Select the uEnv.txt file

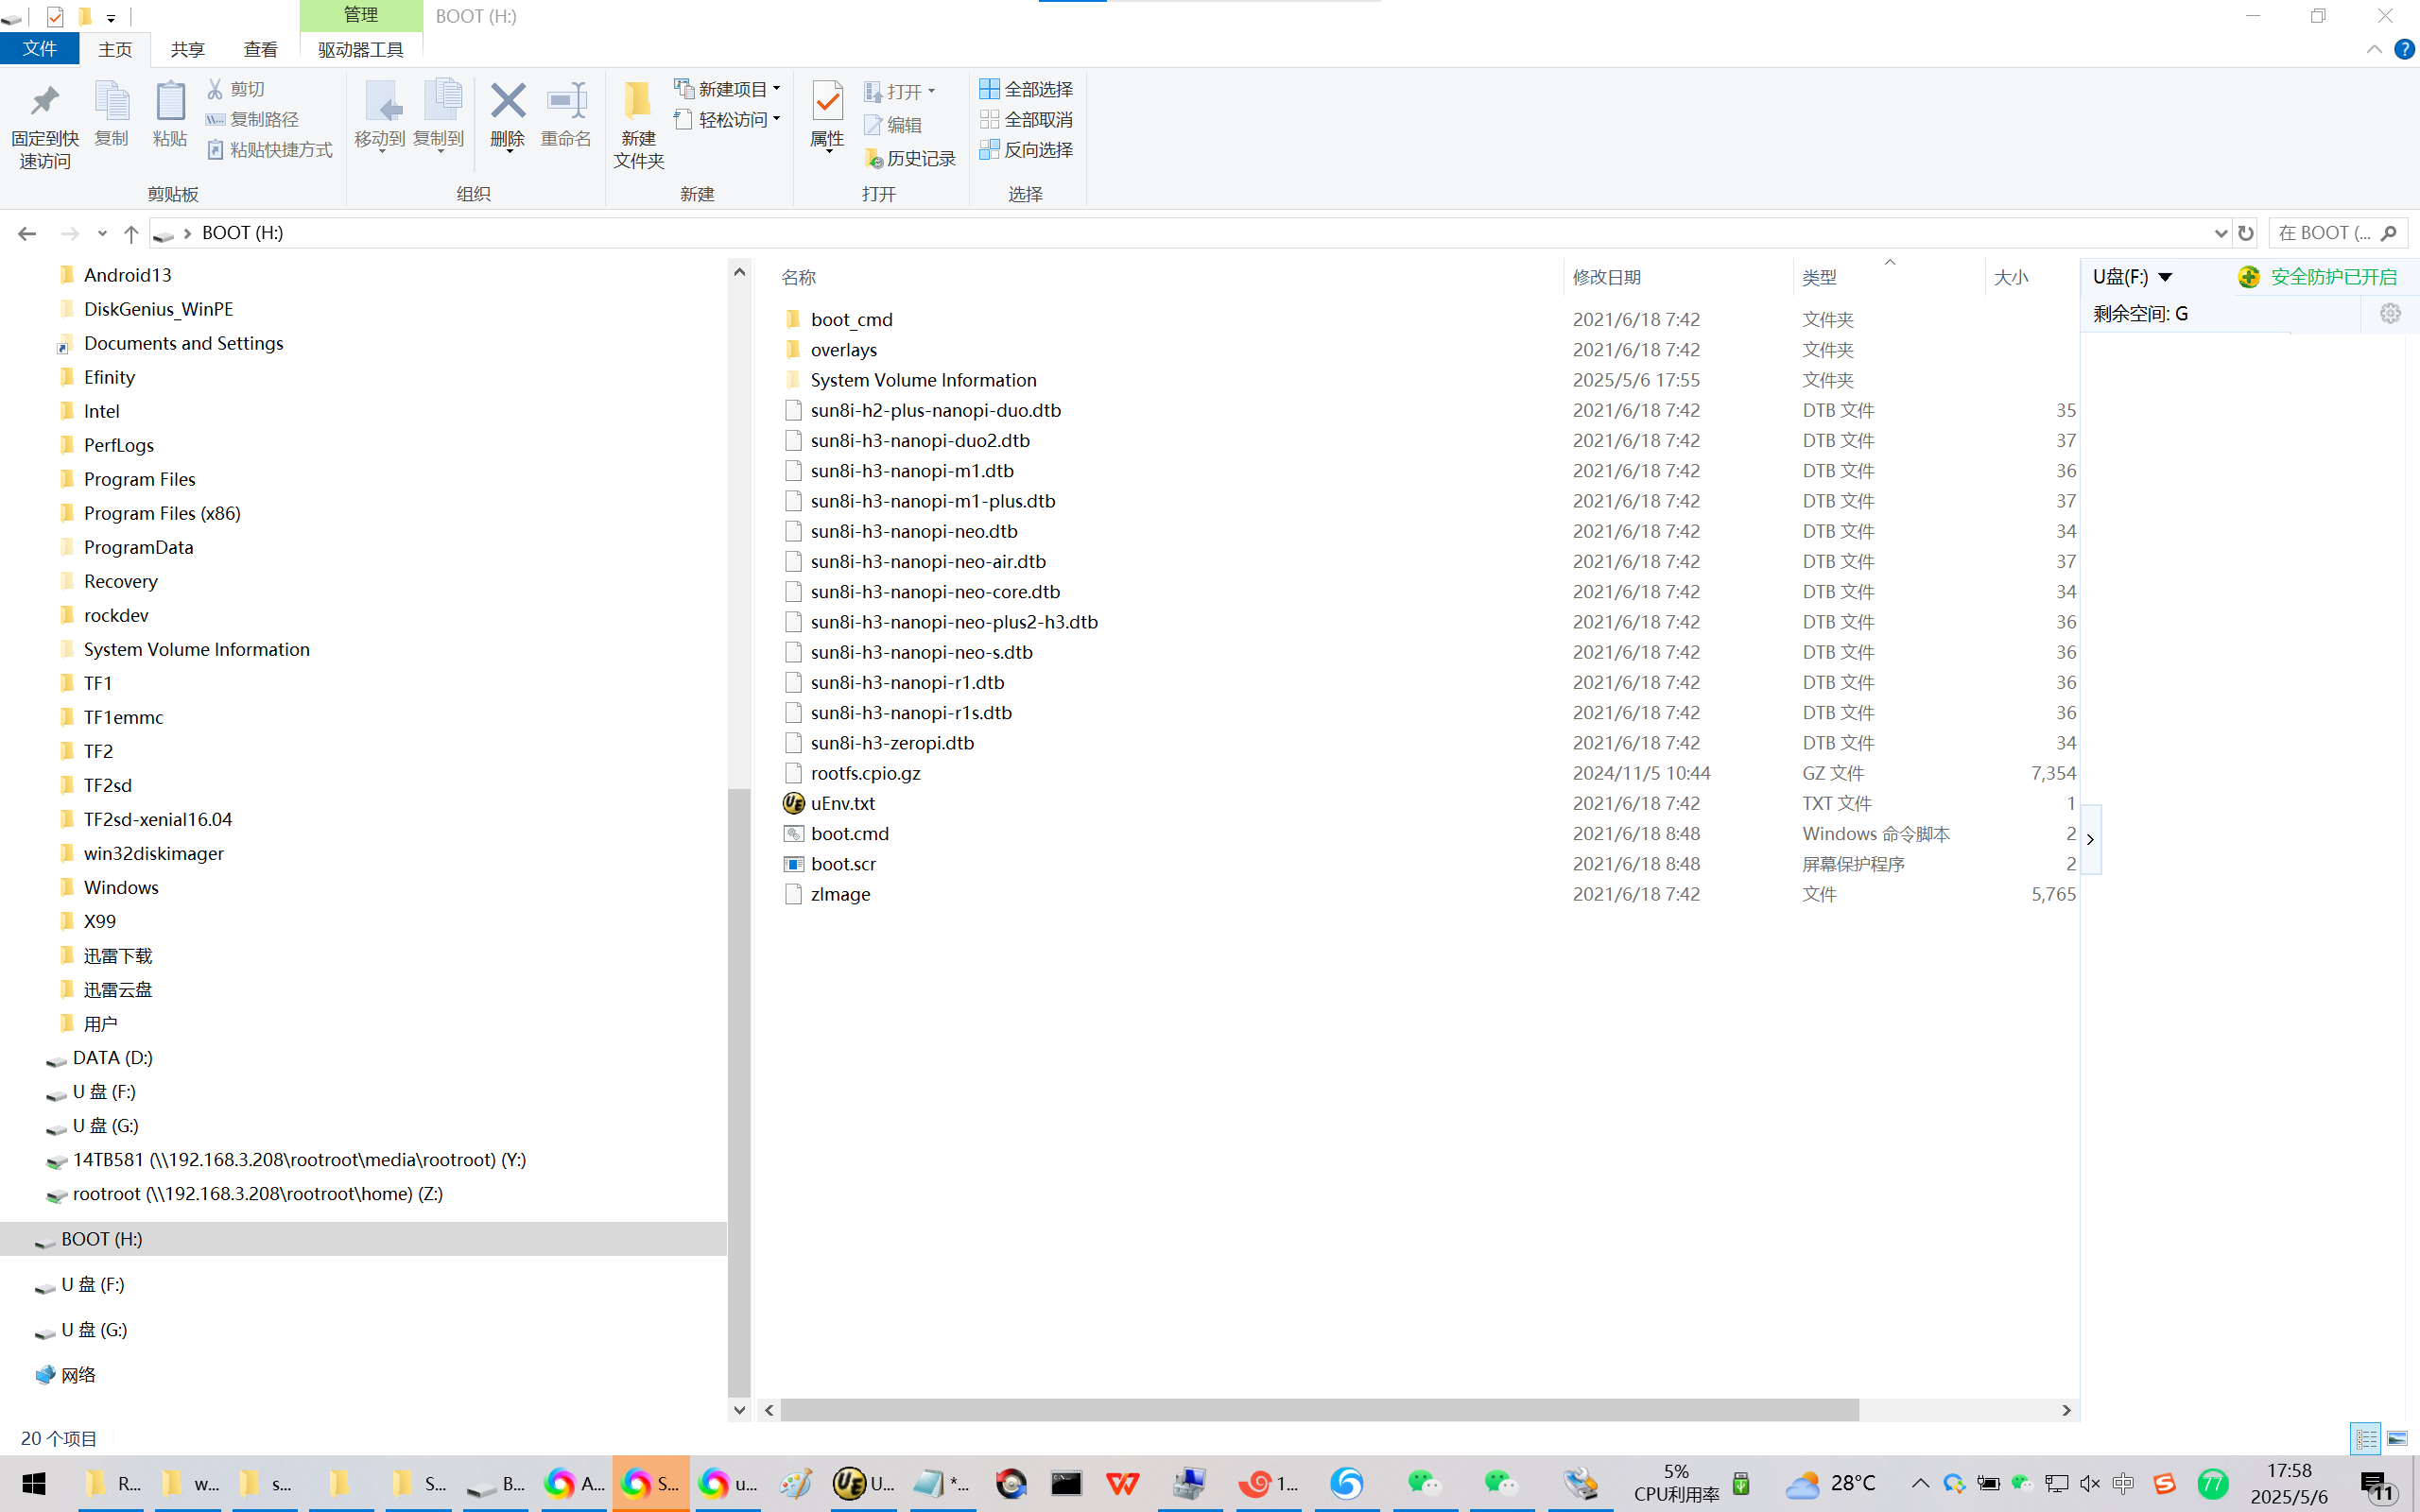tap(842, 803)
